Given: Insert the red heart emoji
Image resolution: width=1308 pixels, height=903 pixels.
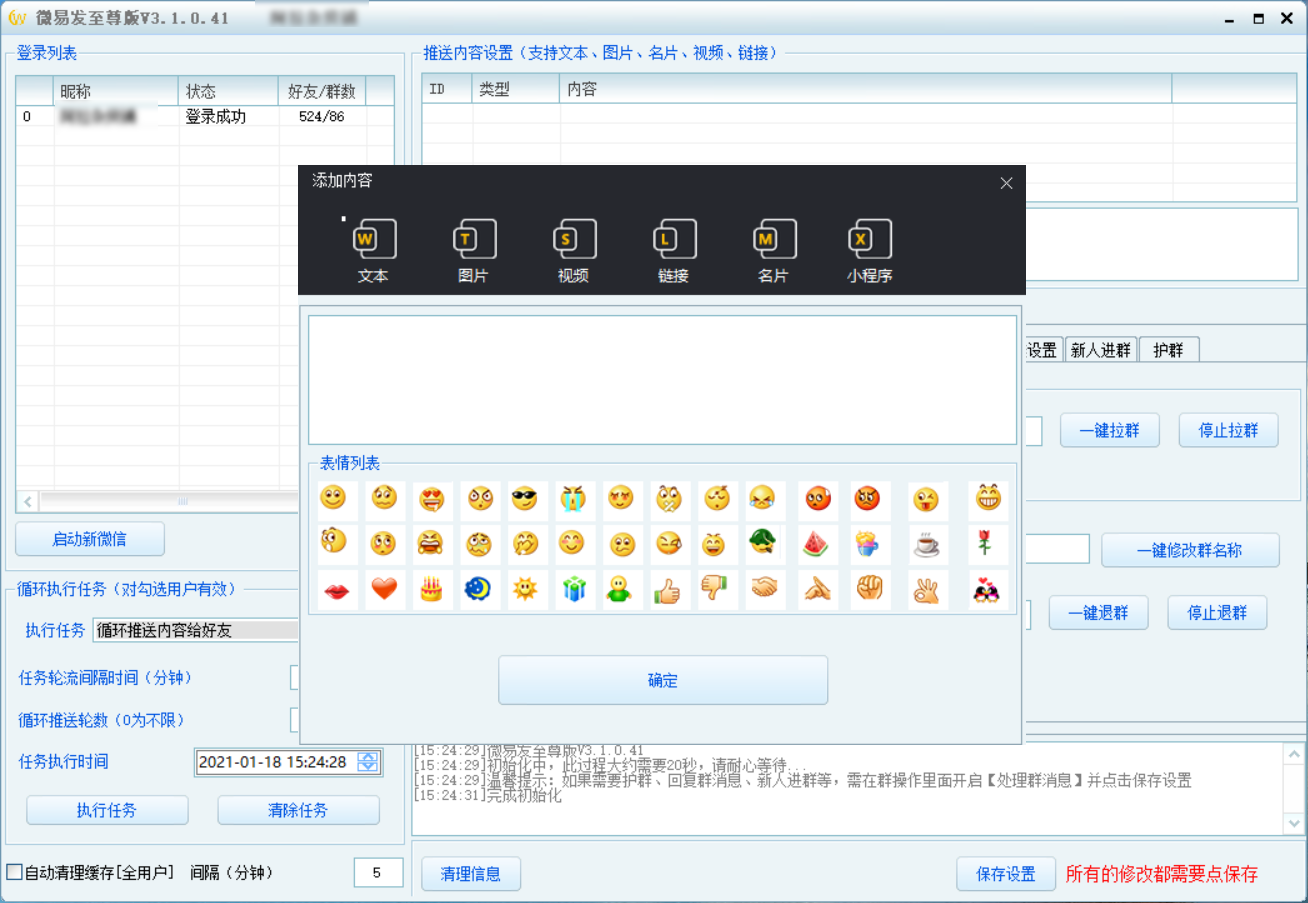Looking at the screenshot, I should (384, 591).
